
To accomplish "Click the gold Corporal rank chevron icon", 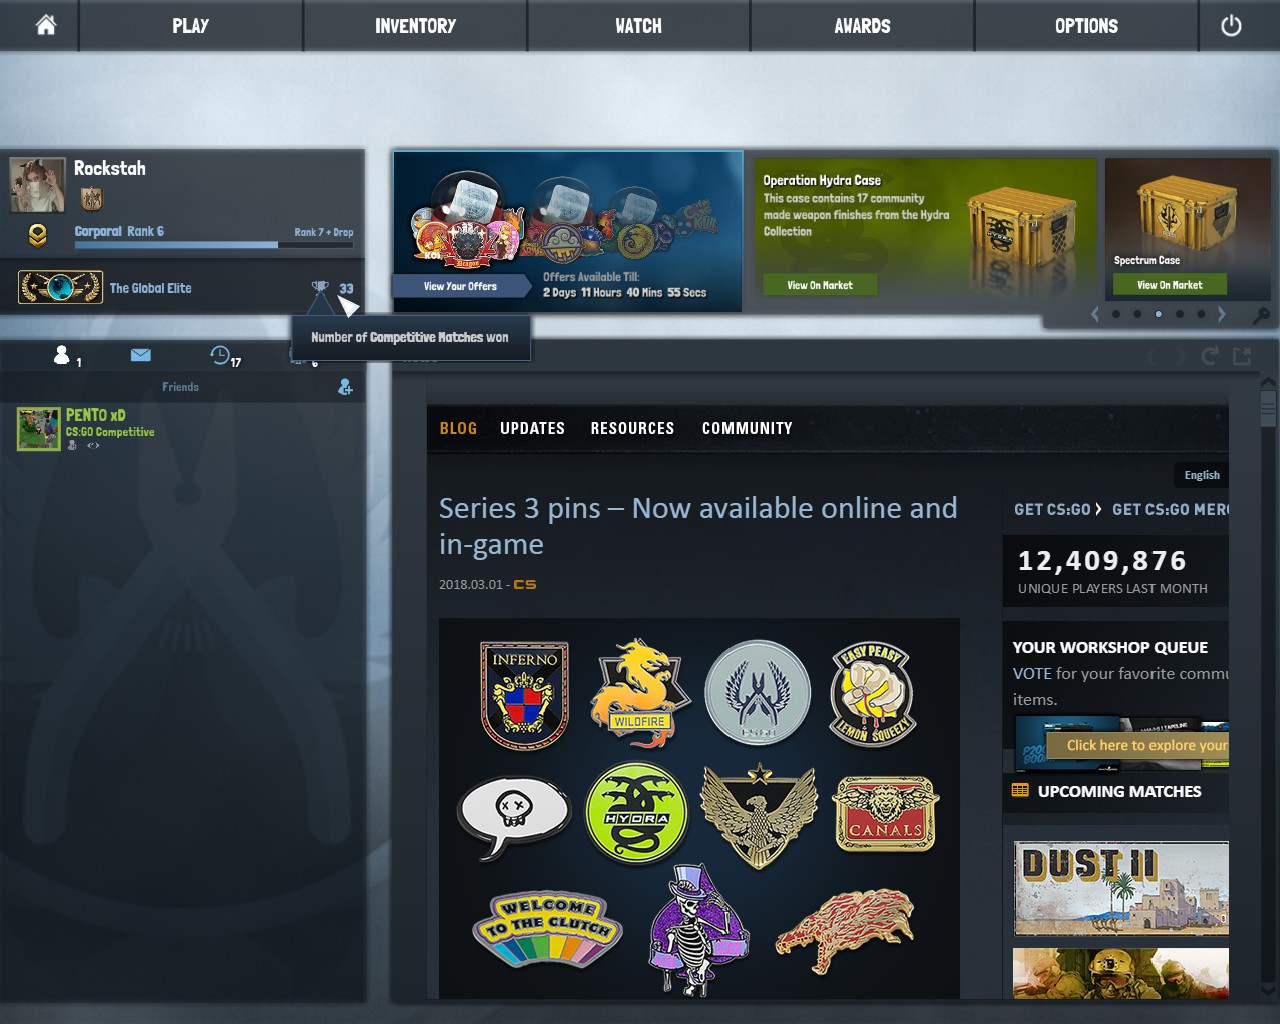I will coord(37,235).
